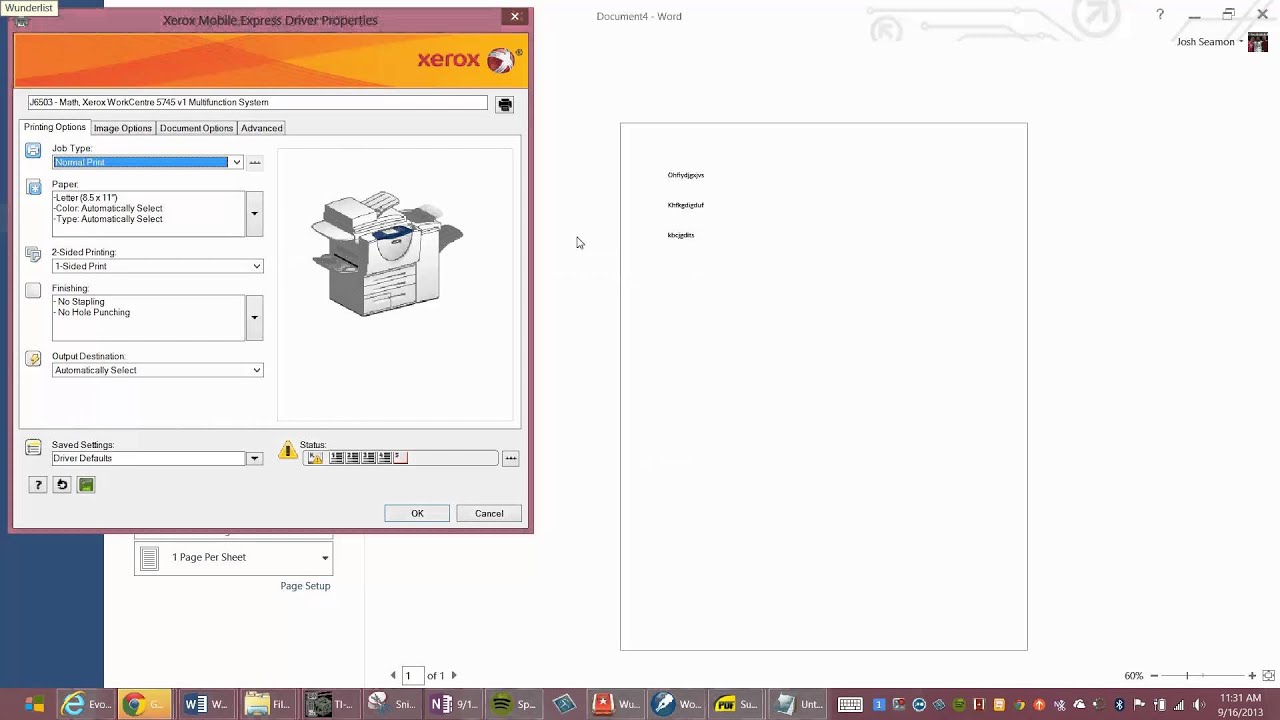Click the Wunderlist window tab label
This screenshot has width=1280, height=720.
[29, 7]
